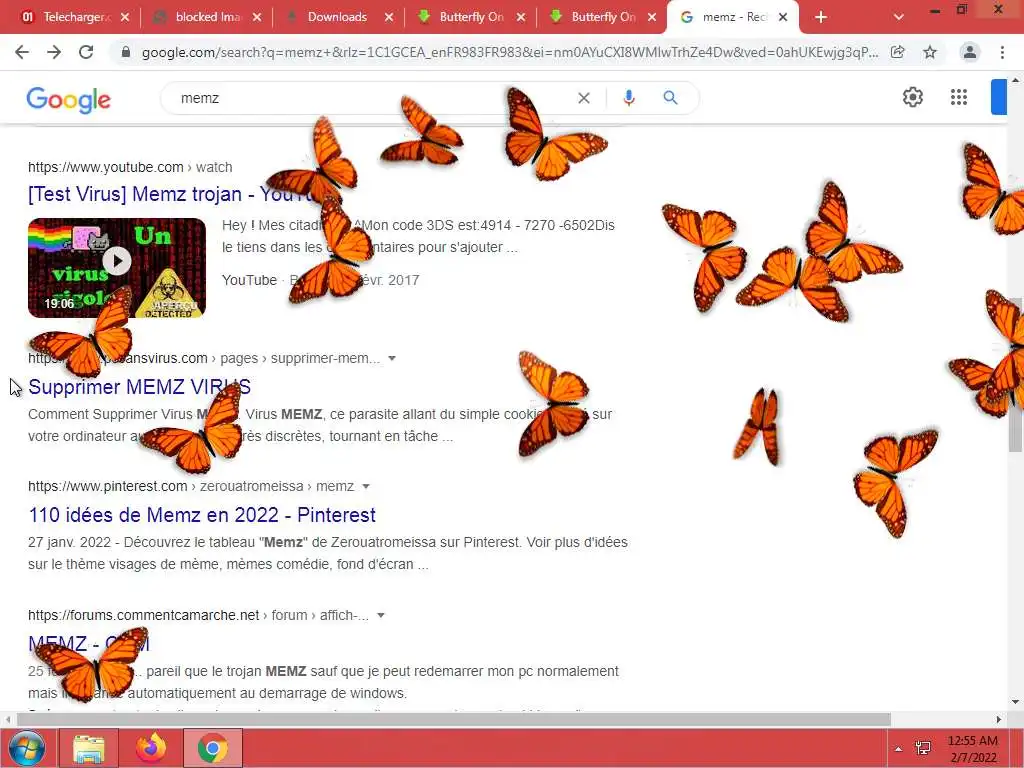The width and height of the screenshot is (1024, 768).
Task: Click the scroll-down arrow of vertical scrollbar
Action: point(1016,703)
